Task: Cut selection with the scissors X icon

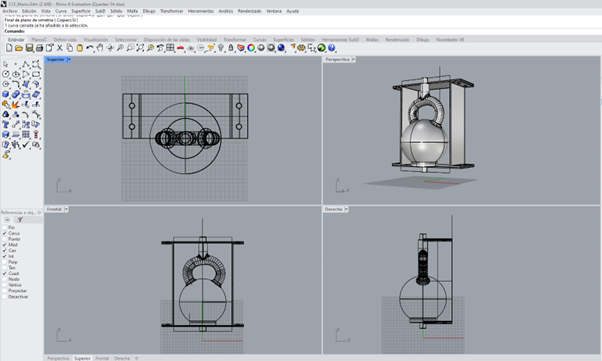Action: [60, 48]
